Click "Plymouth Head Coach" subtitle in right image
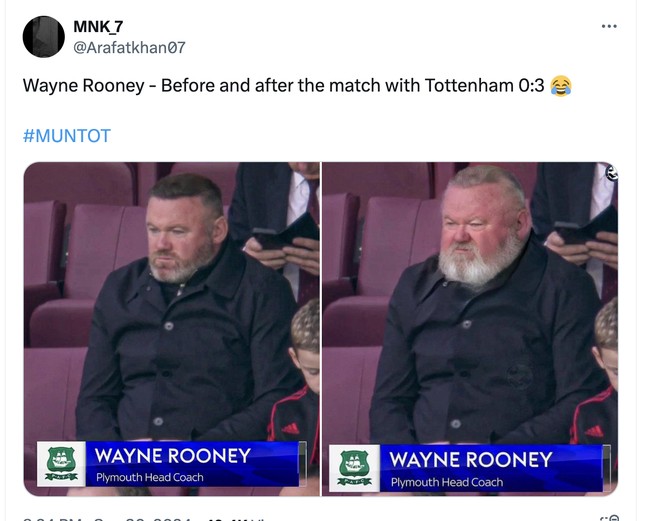Viewport: 650px width, 521px height. pyautogui.click(x=447, y=483)
